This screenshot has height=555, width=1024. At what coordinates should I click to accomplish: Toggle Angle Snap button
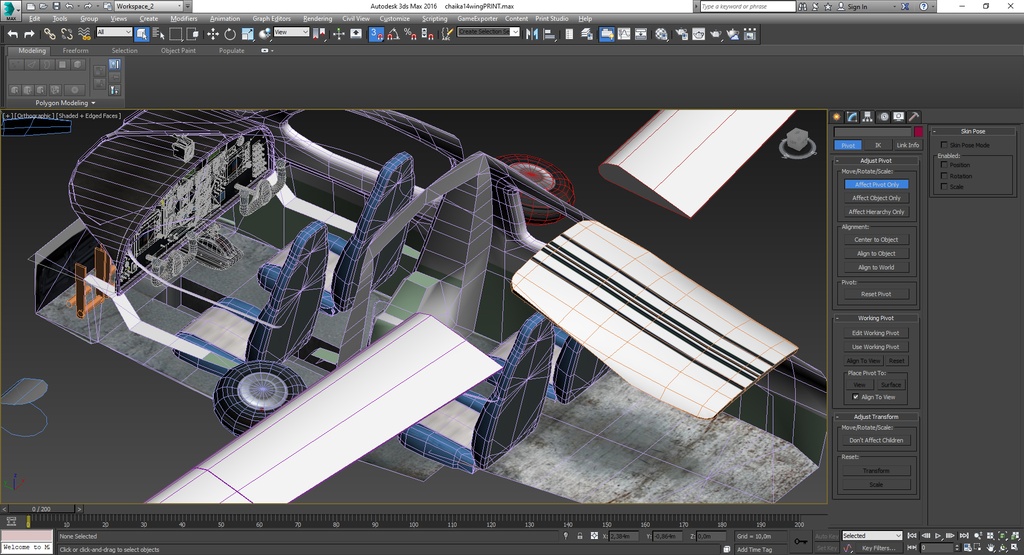[x=393, y=34]
